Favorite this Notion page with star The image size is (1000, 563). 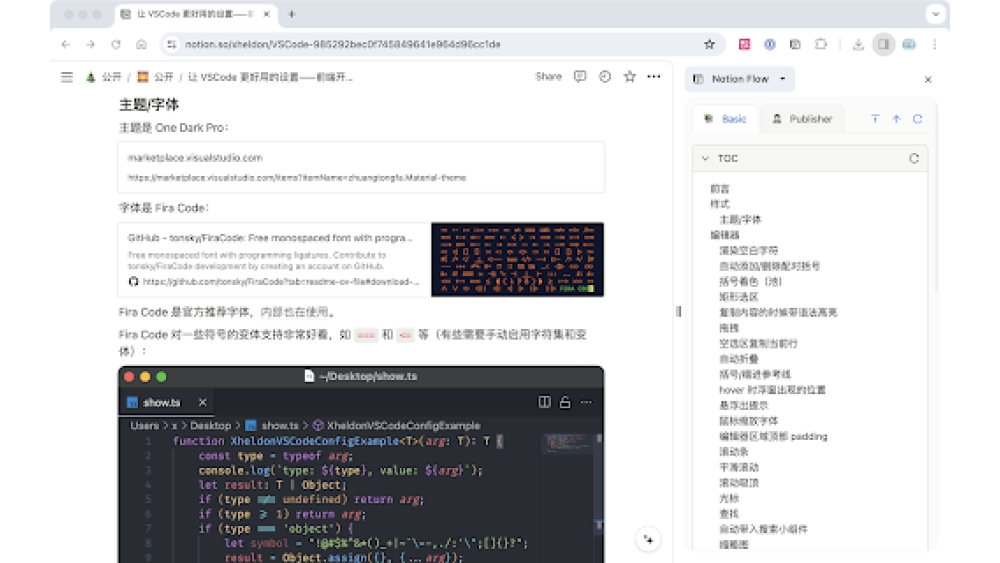629,77
